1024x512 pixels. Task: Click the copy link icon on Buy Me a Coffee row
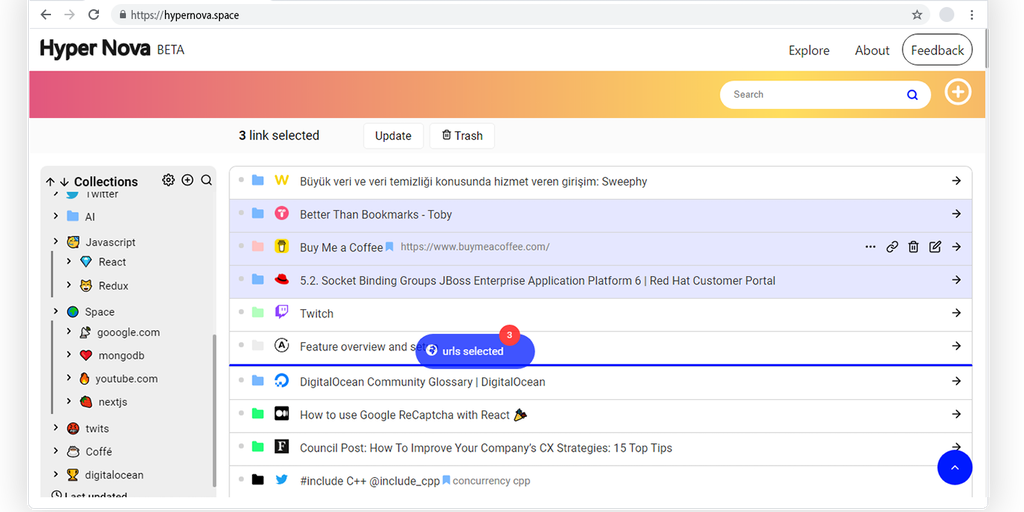(x=892, y=247)
